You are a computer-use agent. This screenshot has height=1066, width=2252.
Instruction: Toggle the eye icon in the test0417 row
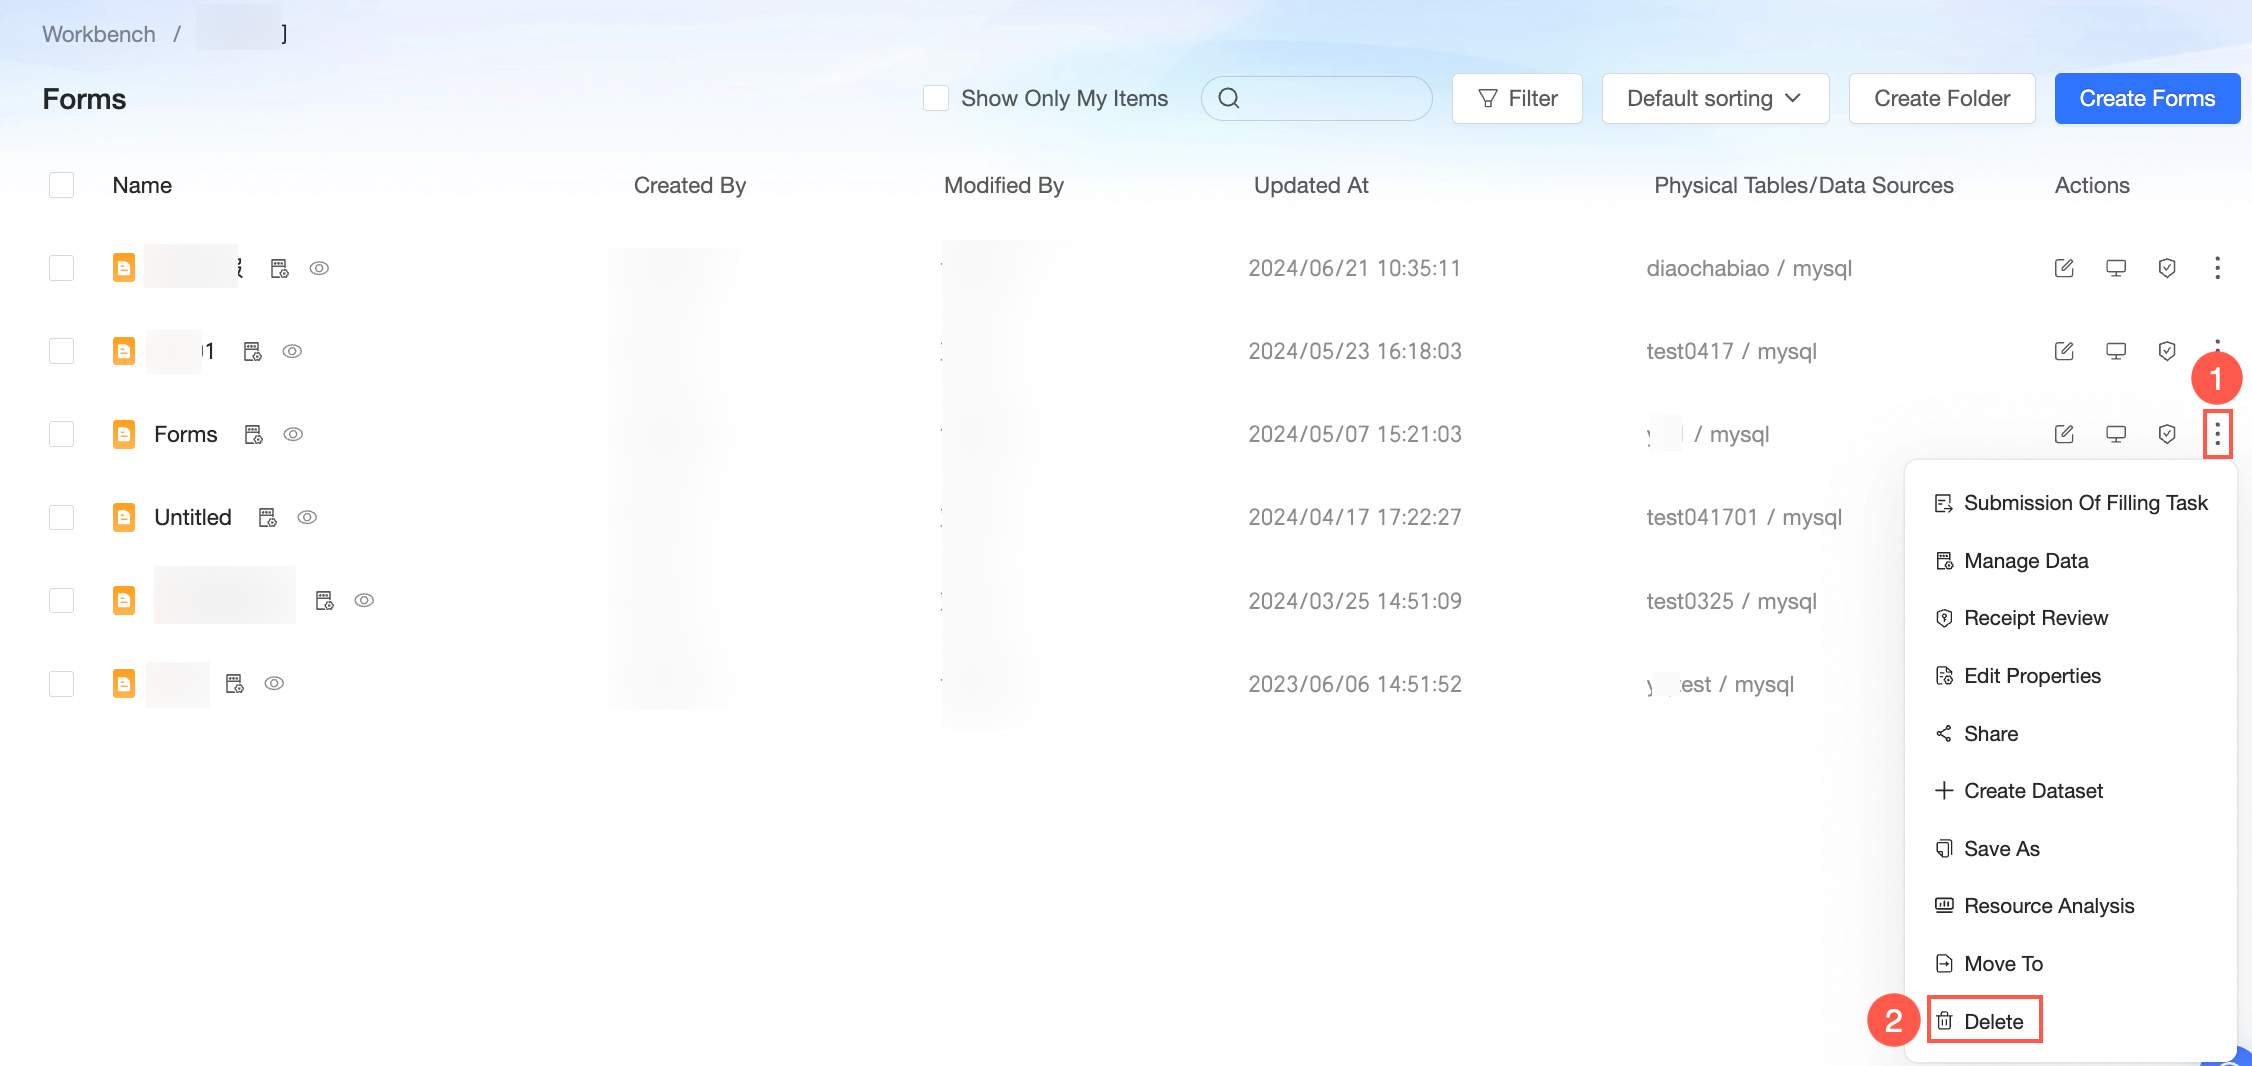point(292,351)
